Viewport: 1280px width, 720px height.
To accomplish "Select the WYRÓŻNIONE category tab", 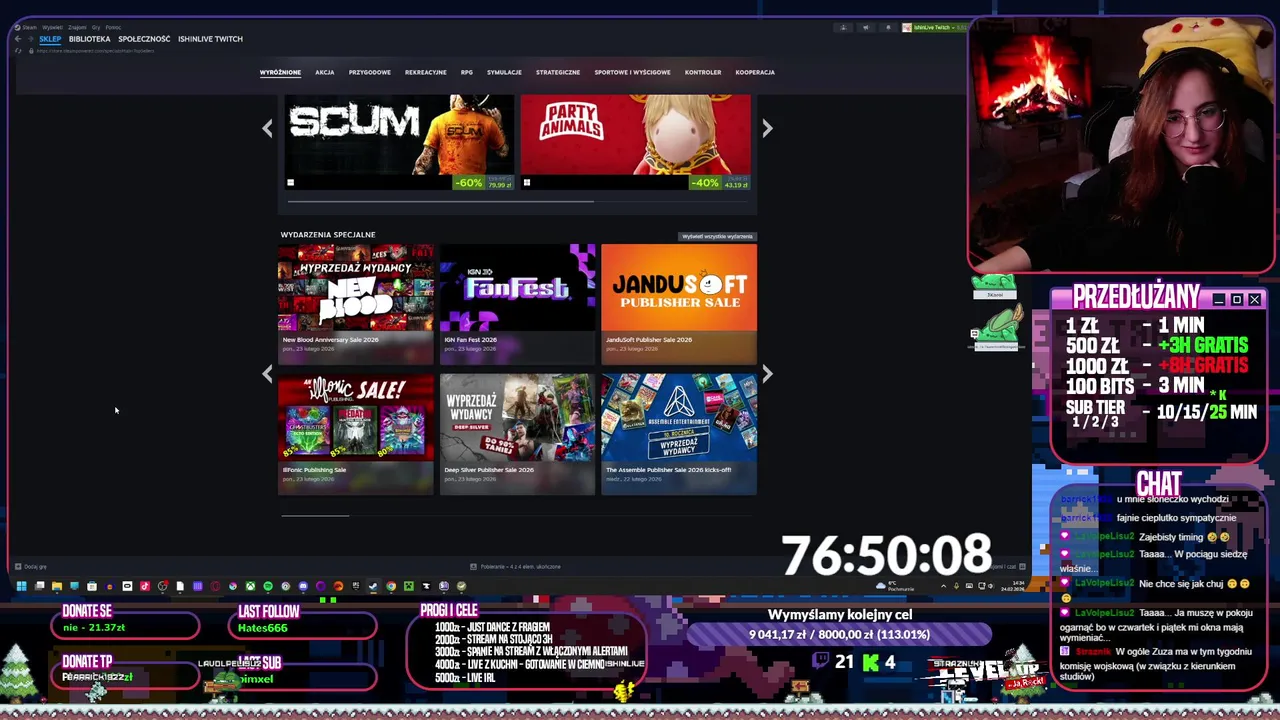I will point(280,72).
